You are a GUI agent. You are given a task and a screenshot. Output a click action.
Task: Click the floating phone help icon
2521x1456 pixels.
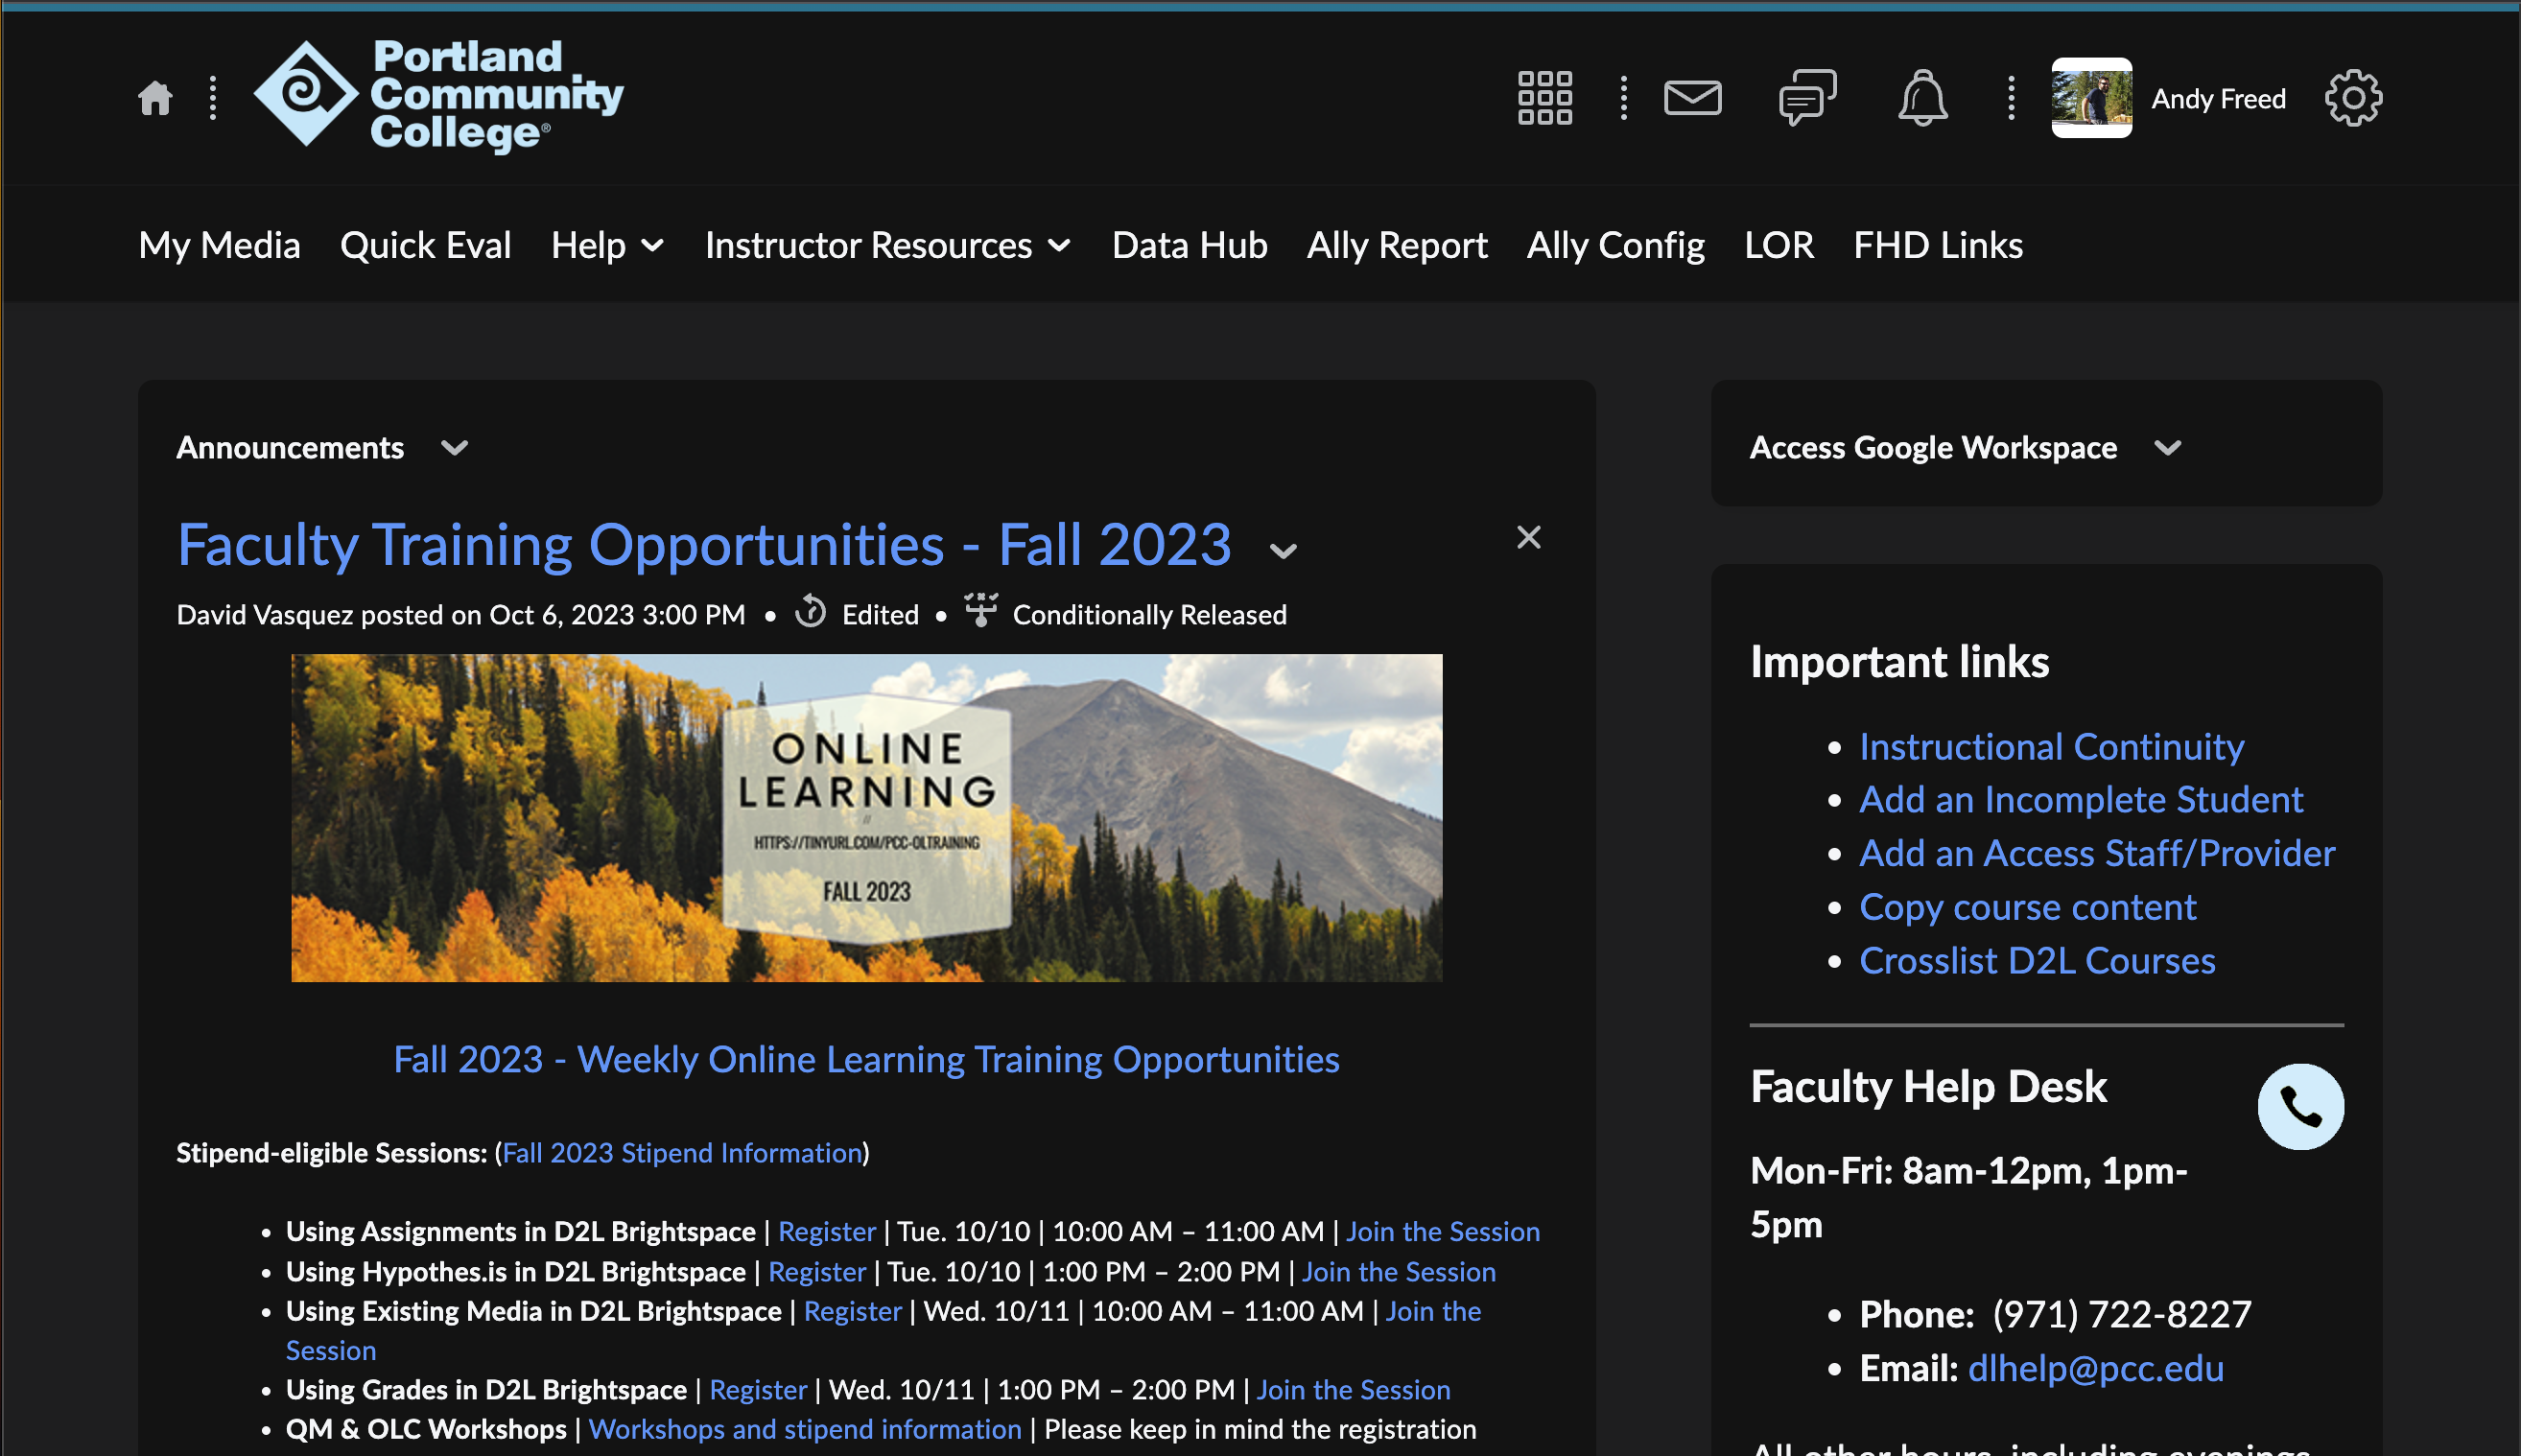pyautogui.click(x=2301, y=1105)
